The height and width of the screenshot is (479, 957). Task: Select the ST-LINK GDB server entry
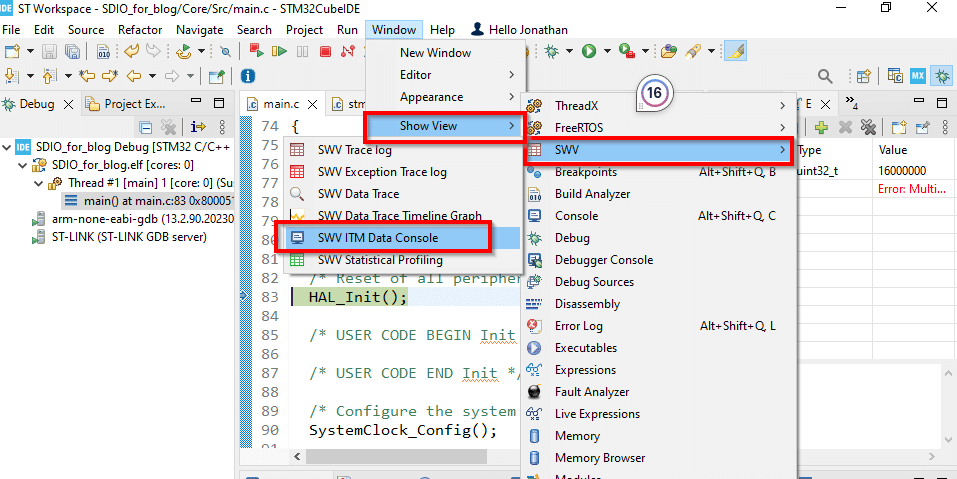(x=120, y=237)
